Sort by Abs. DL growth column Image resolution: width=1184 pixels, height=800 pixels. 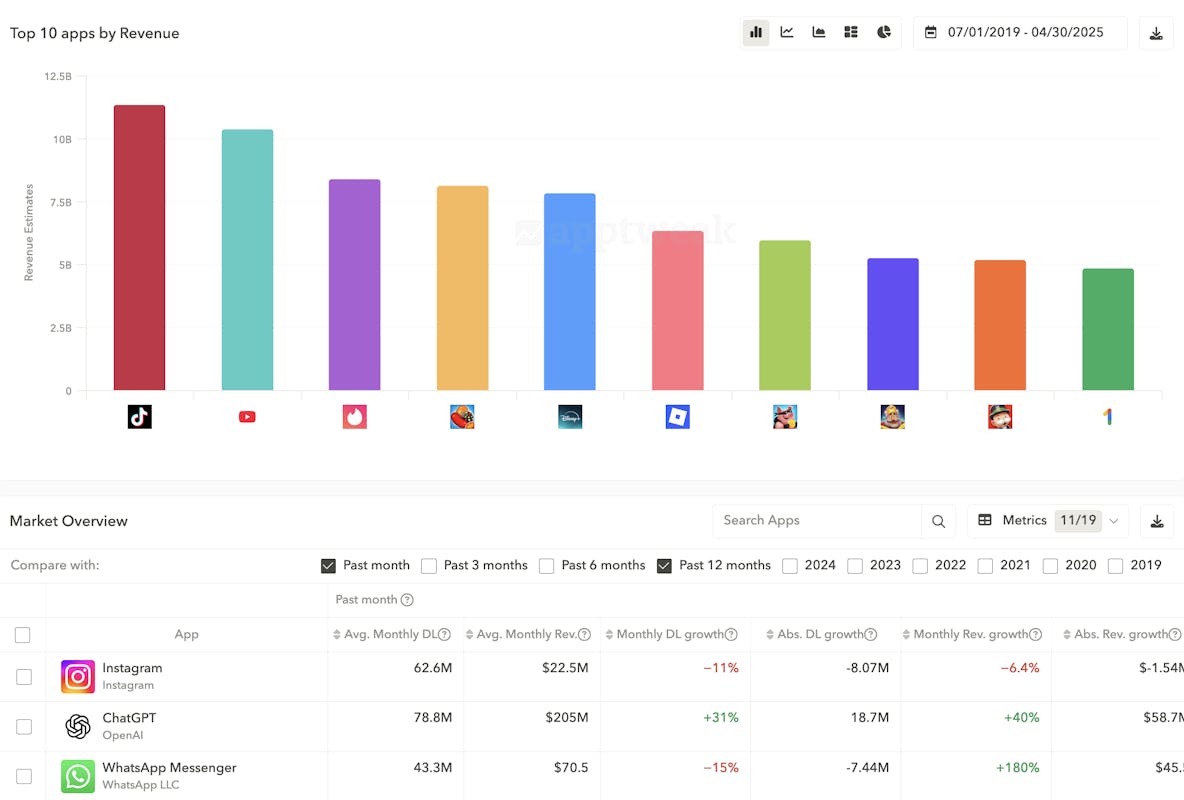pos(770,635)
